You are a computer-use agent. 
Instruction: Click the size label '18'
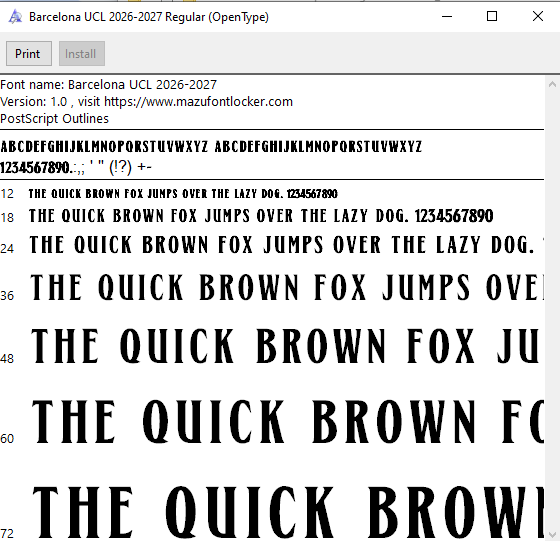point(7,217)
